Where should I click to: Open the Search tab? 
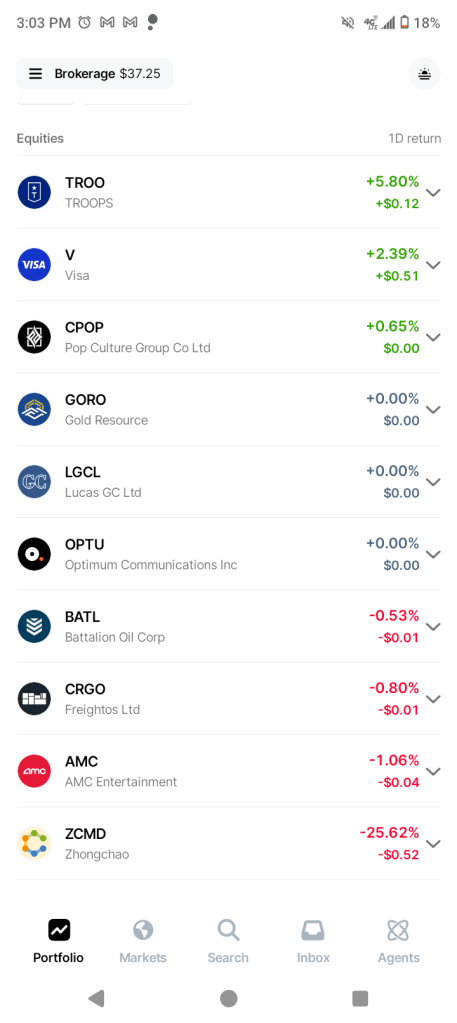[228, 941]
